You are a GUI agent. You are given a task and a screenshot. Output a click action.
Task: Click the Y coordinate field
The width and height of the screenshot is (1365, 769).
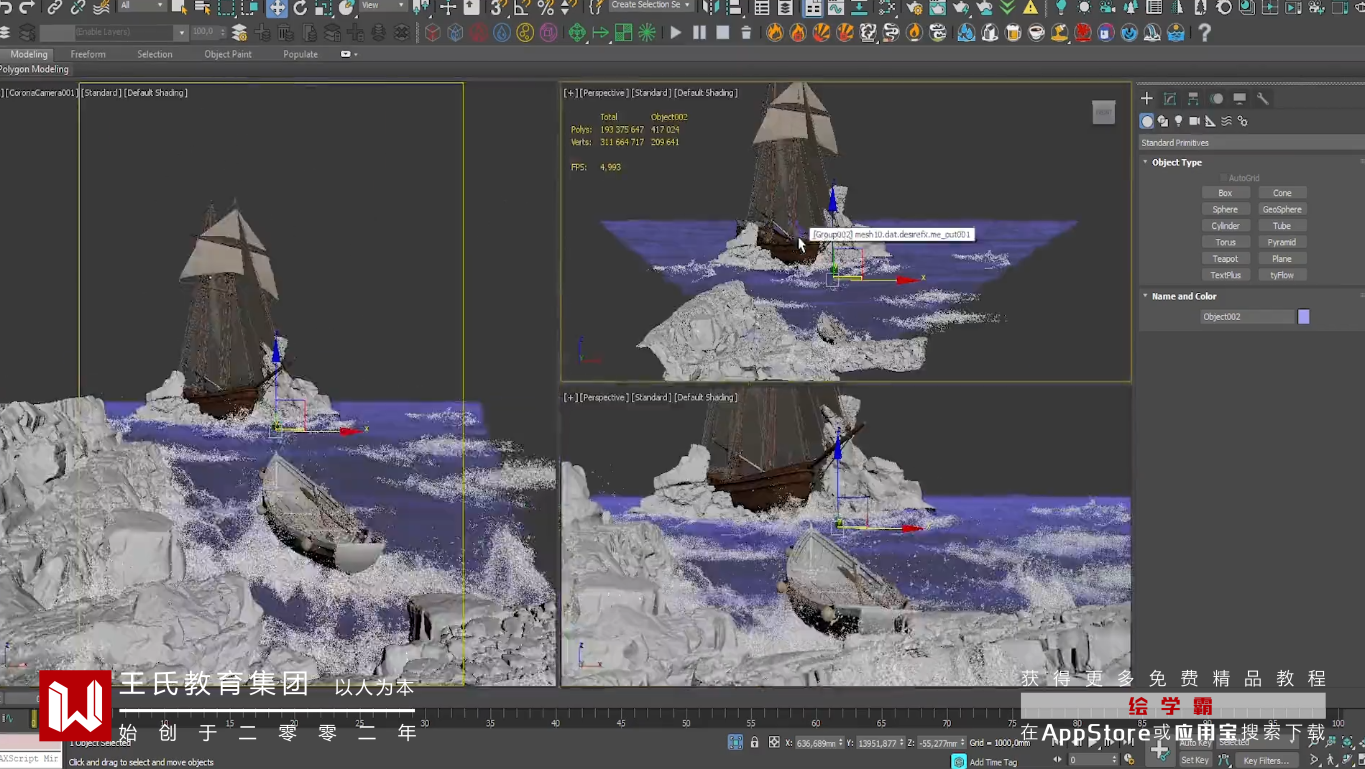click(881, 743)
